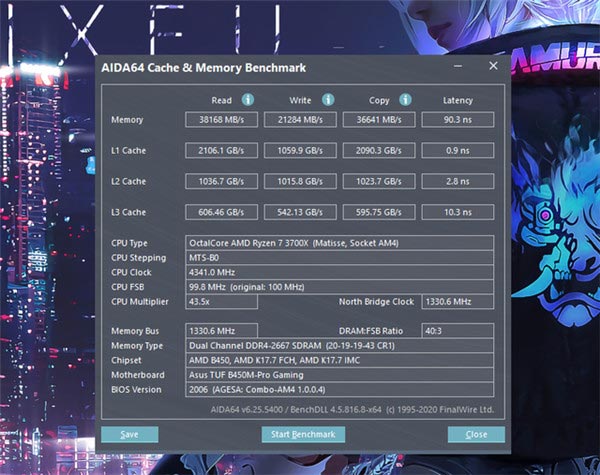Click DRAM:FSB Ratio value 40:3

(x=458, y=331)
